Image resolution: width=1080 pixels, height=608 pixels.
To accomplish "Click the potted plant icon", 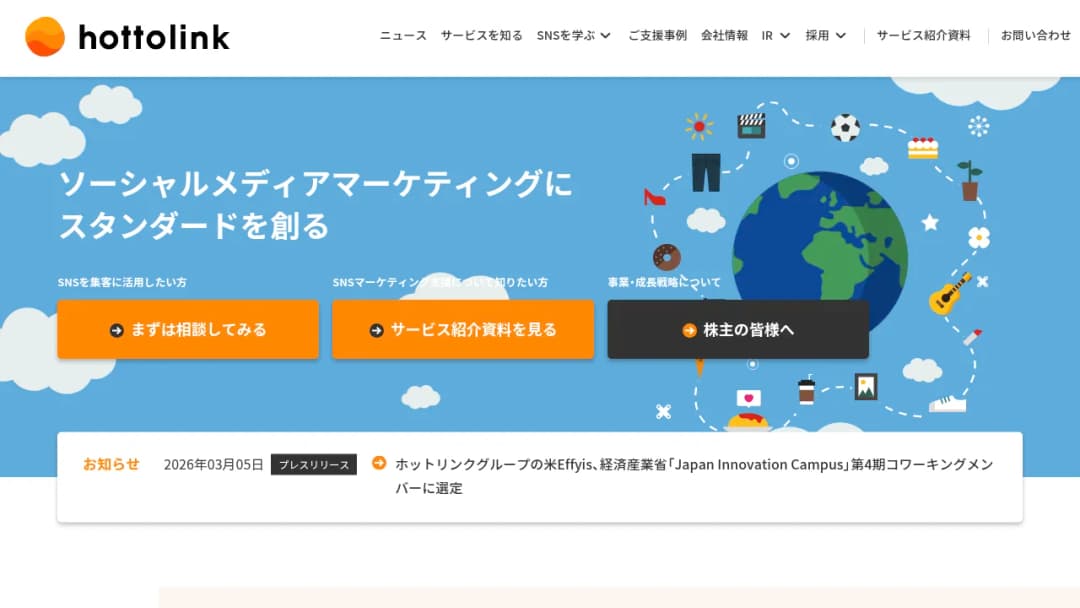I will click(x=970, y=180).
